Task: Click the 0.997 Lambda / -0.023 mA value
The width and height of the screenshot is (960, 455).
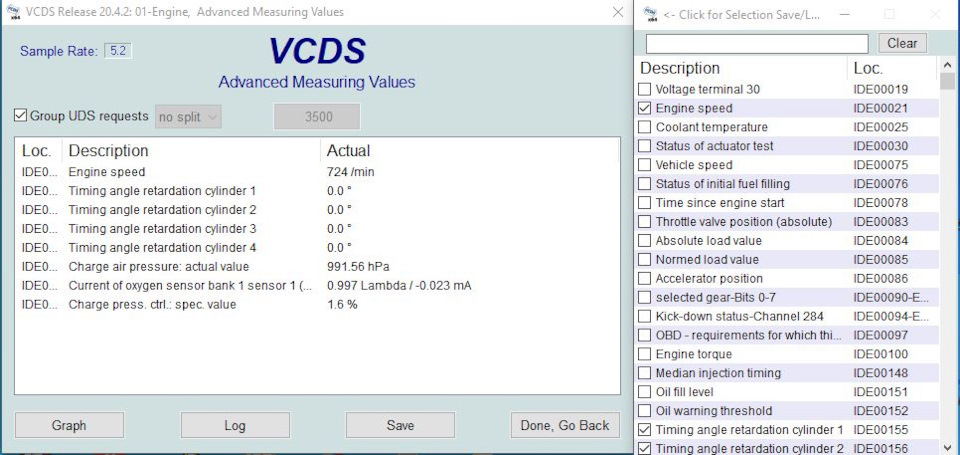Action: pos(399,286)
